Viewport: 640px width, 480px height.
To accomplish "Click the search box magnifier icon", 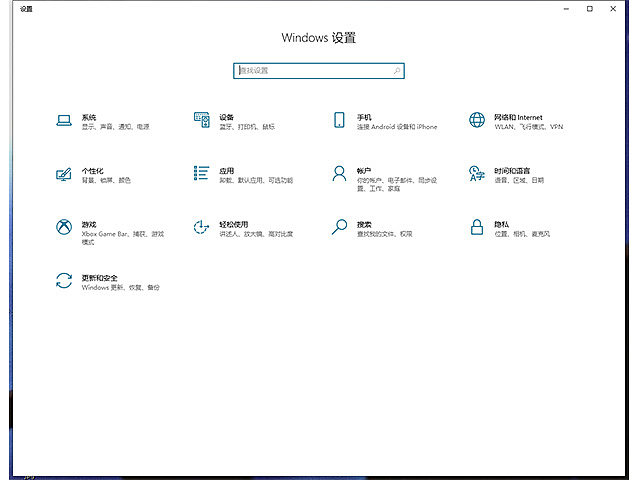I will coord(396,71).
